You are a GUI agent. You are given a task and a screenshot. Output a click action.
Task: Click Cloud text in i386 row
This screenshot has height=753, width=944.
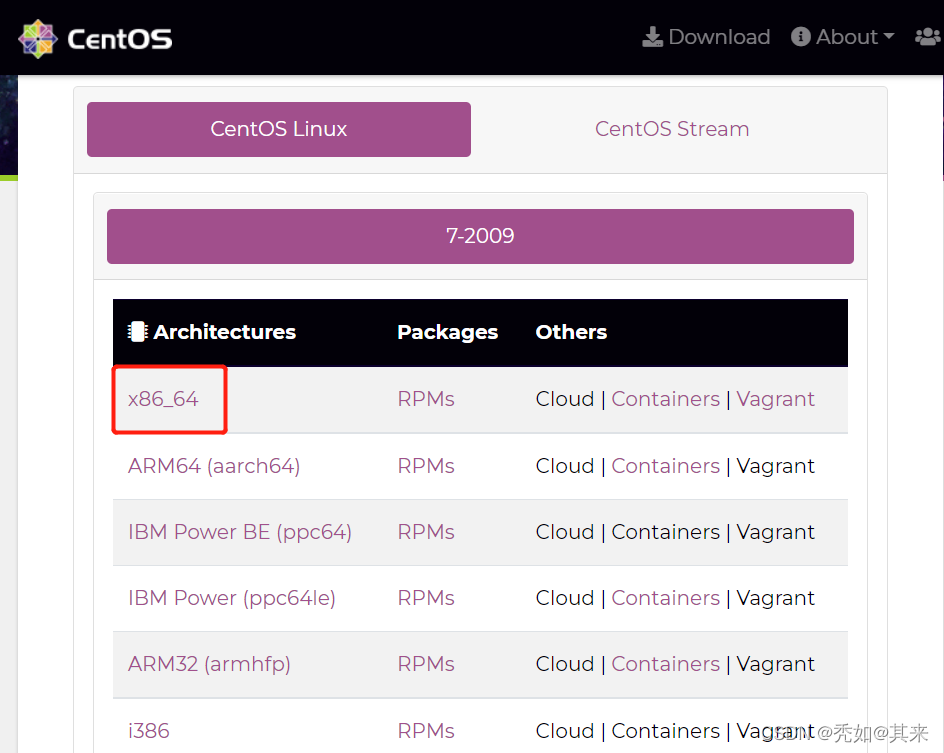(565, 731)
